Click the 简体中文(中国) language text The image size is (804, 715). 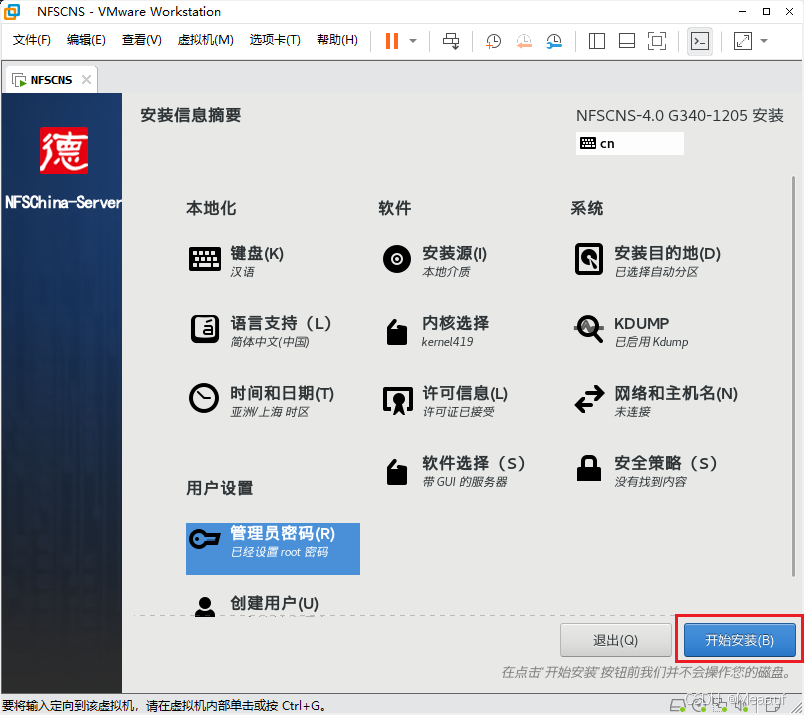270,342
